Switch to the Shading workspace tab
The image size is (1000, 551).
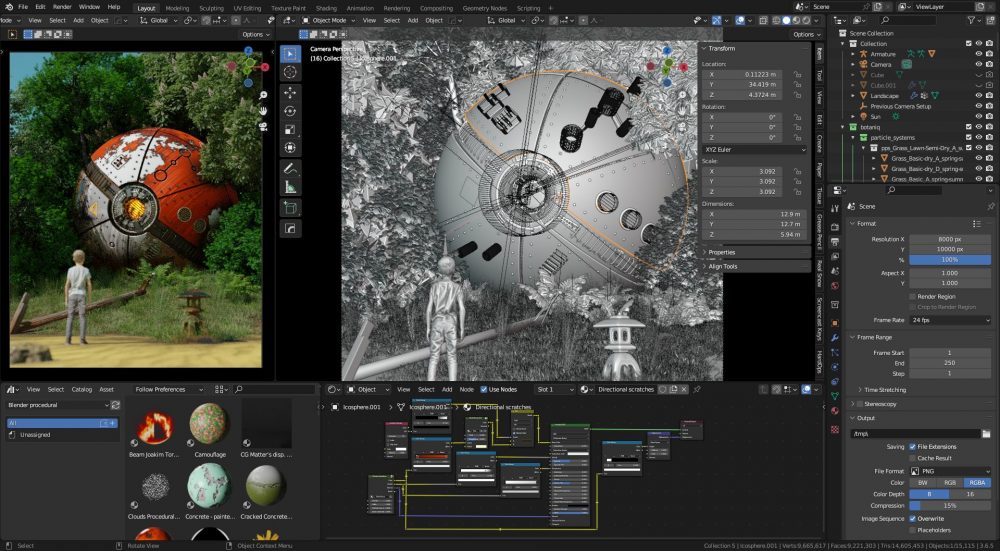click(326, 8)
